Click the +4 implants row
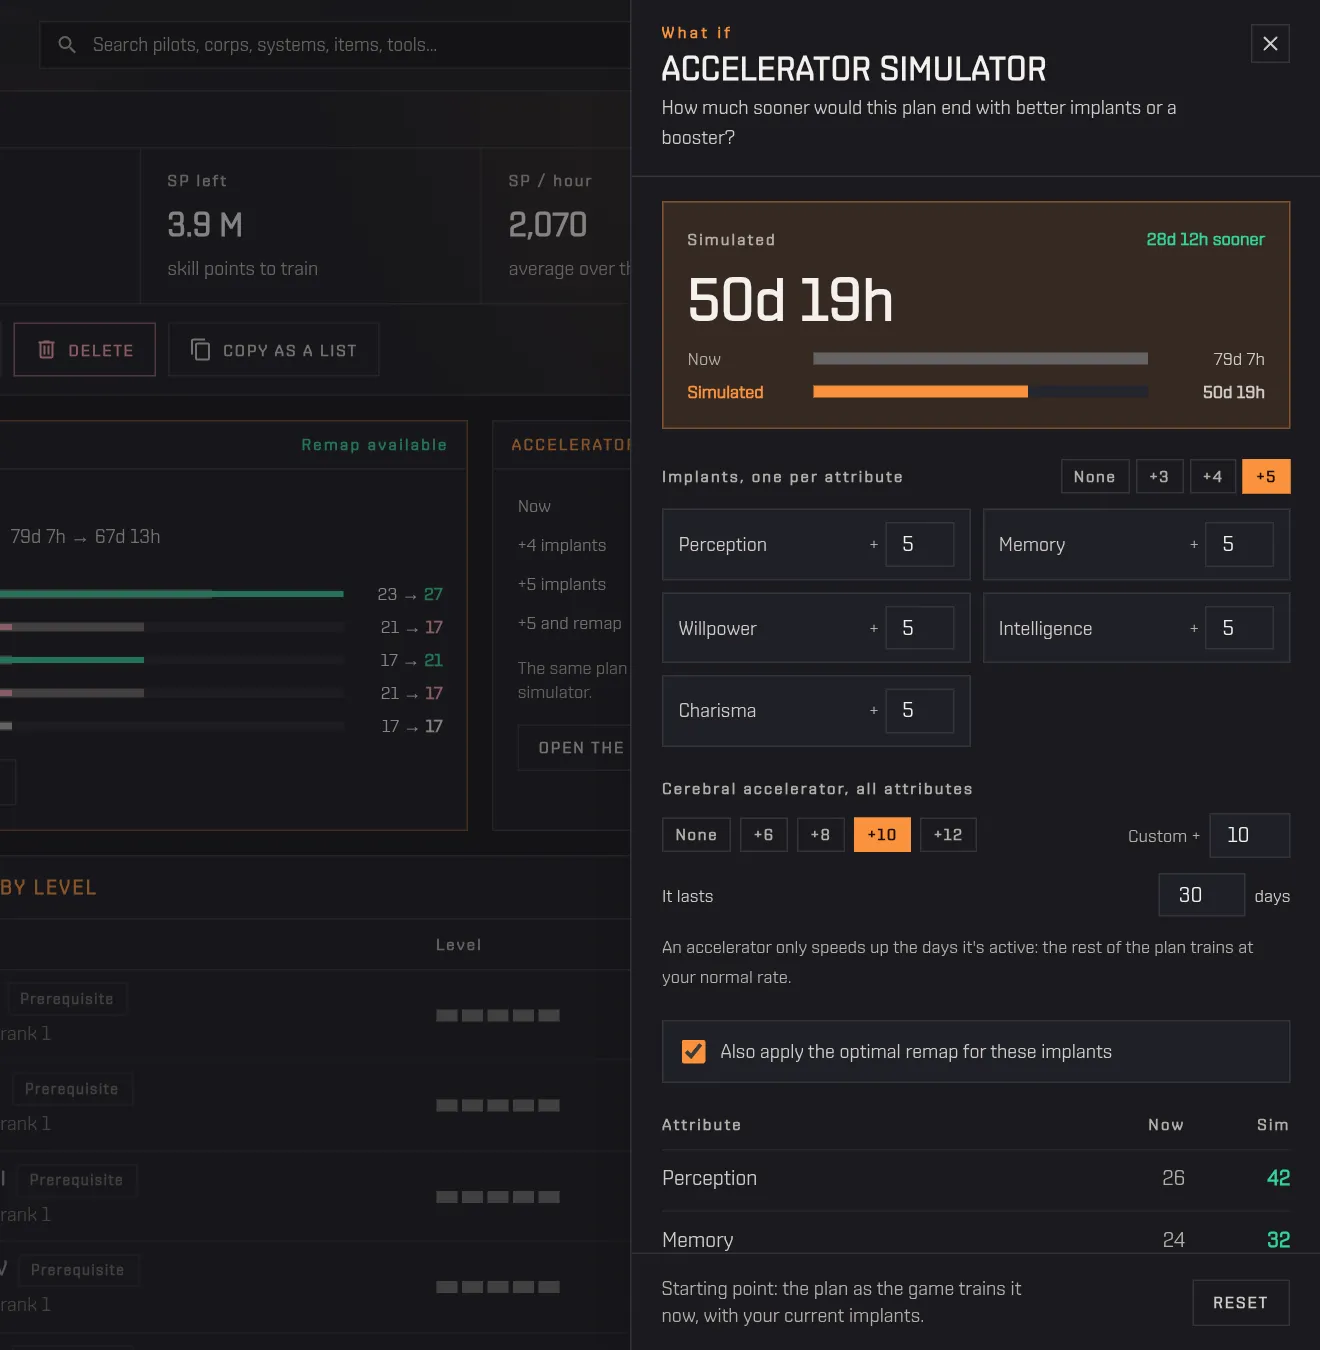Viewport: 1320px width, 1350px height. point(562,545)
